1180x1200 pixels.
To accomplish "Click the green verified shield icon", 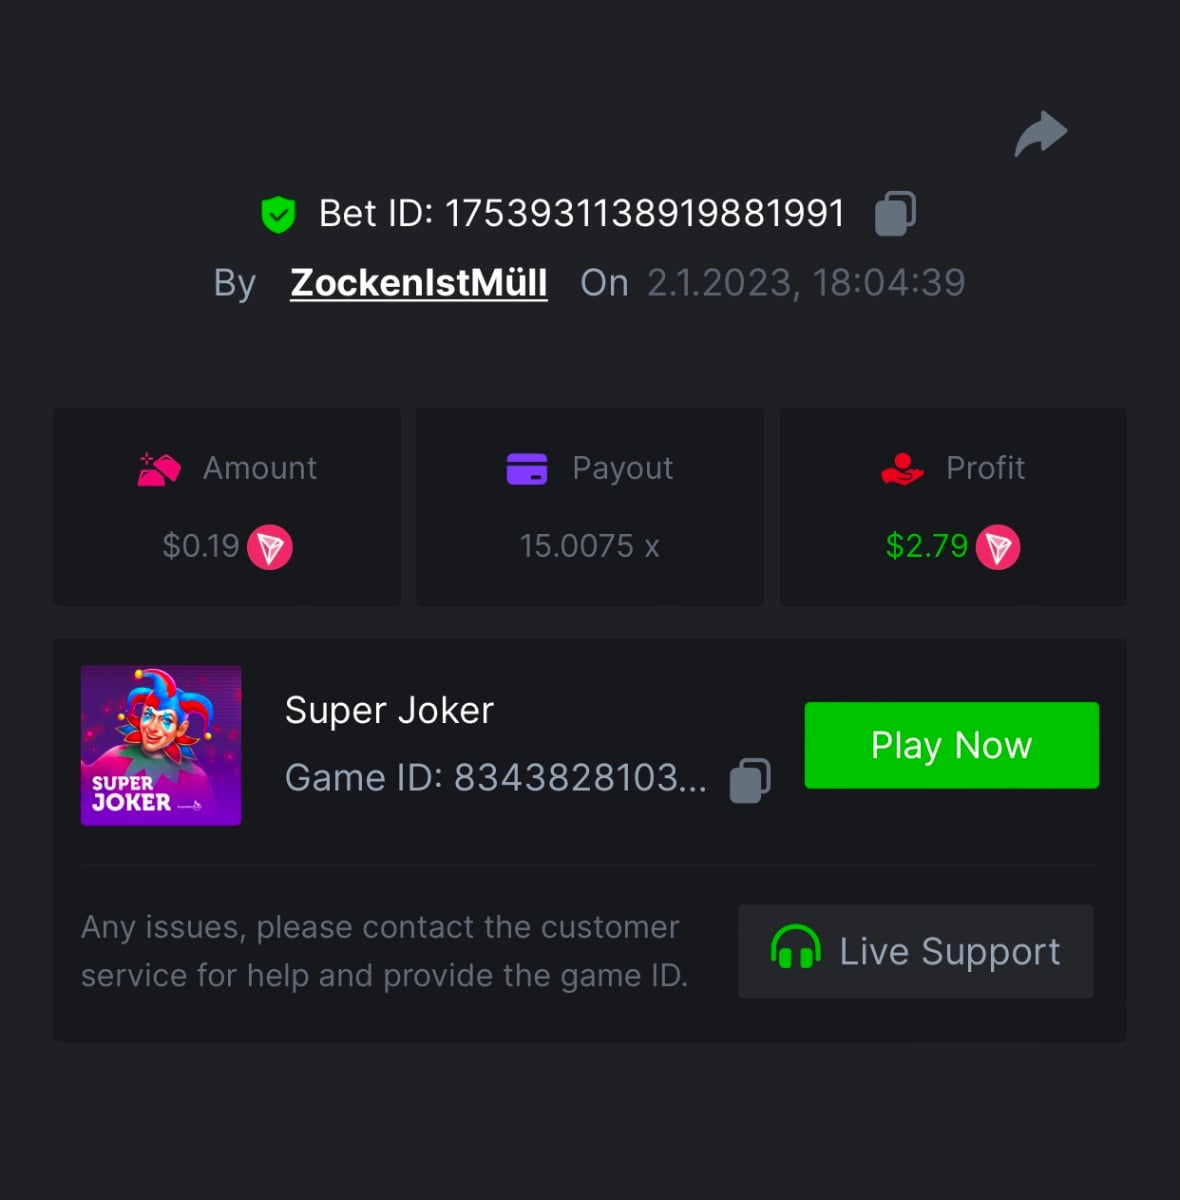I will tap(278, 214).
